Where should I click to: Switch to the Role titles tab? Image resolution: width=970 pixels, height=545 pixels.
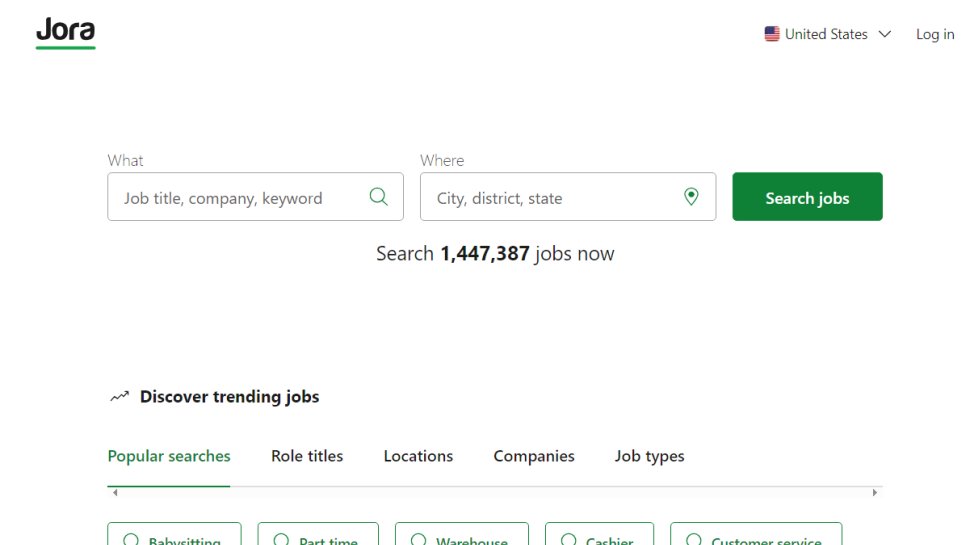(307, 456)
